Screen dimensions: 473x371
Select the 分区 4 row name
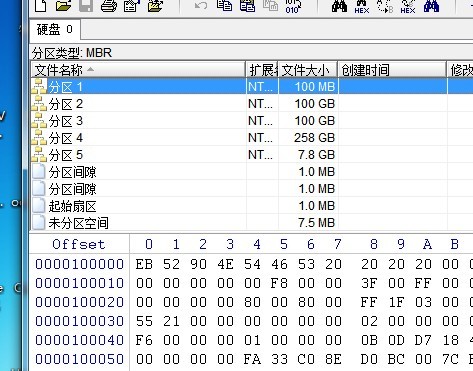point(66,138)
